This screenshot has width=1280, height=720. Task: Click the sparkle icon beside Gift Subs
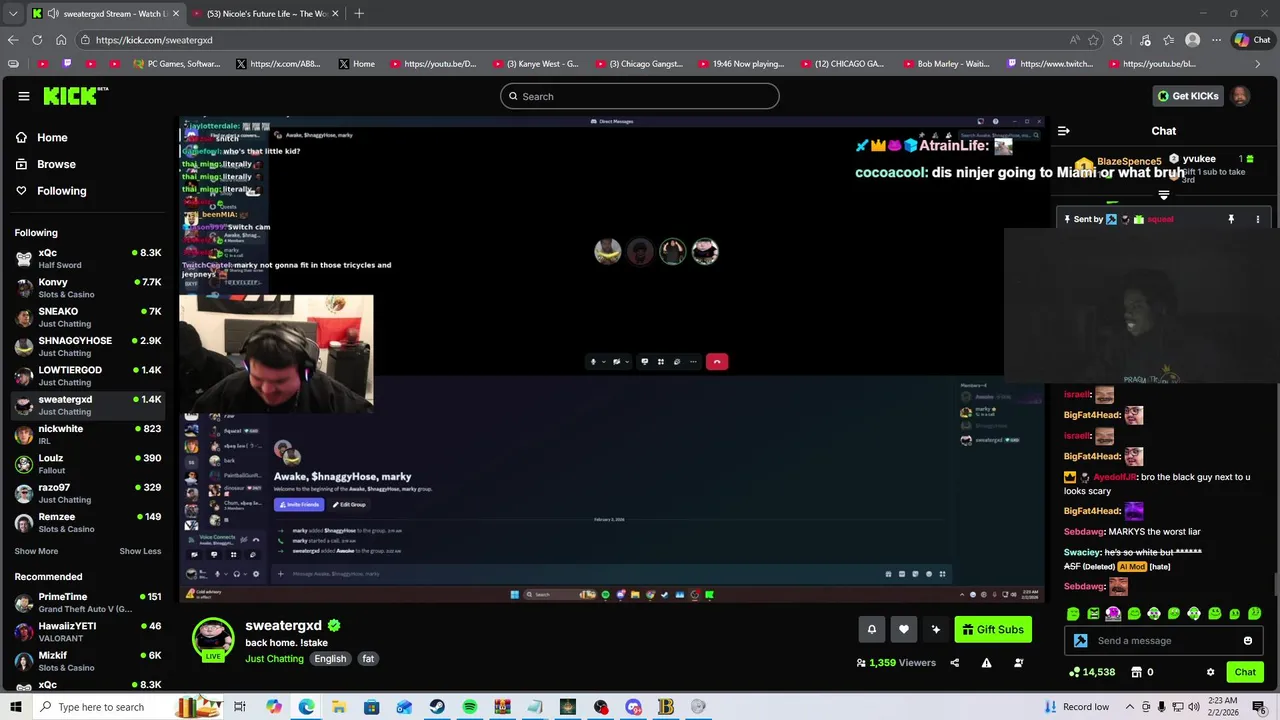(936, 629)
